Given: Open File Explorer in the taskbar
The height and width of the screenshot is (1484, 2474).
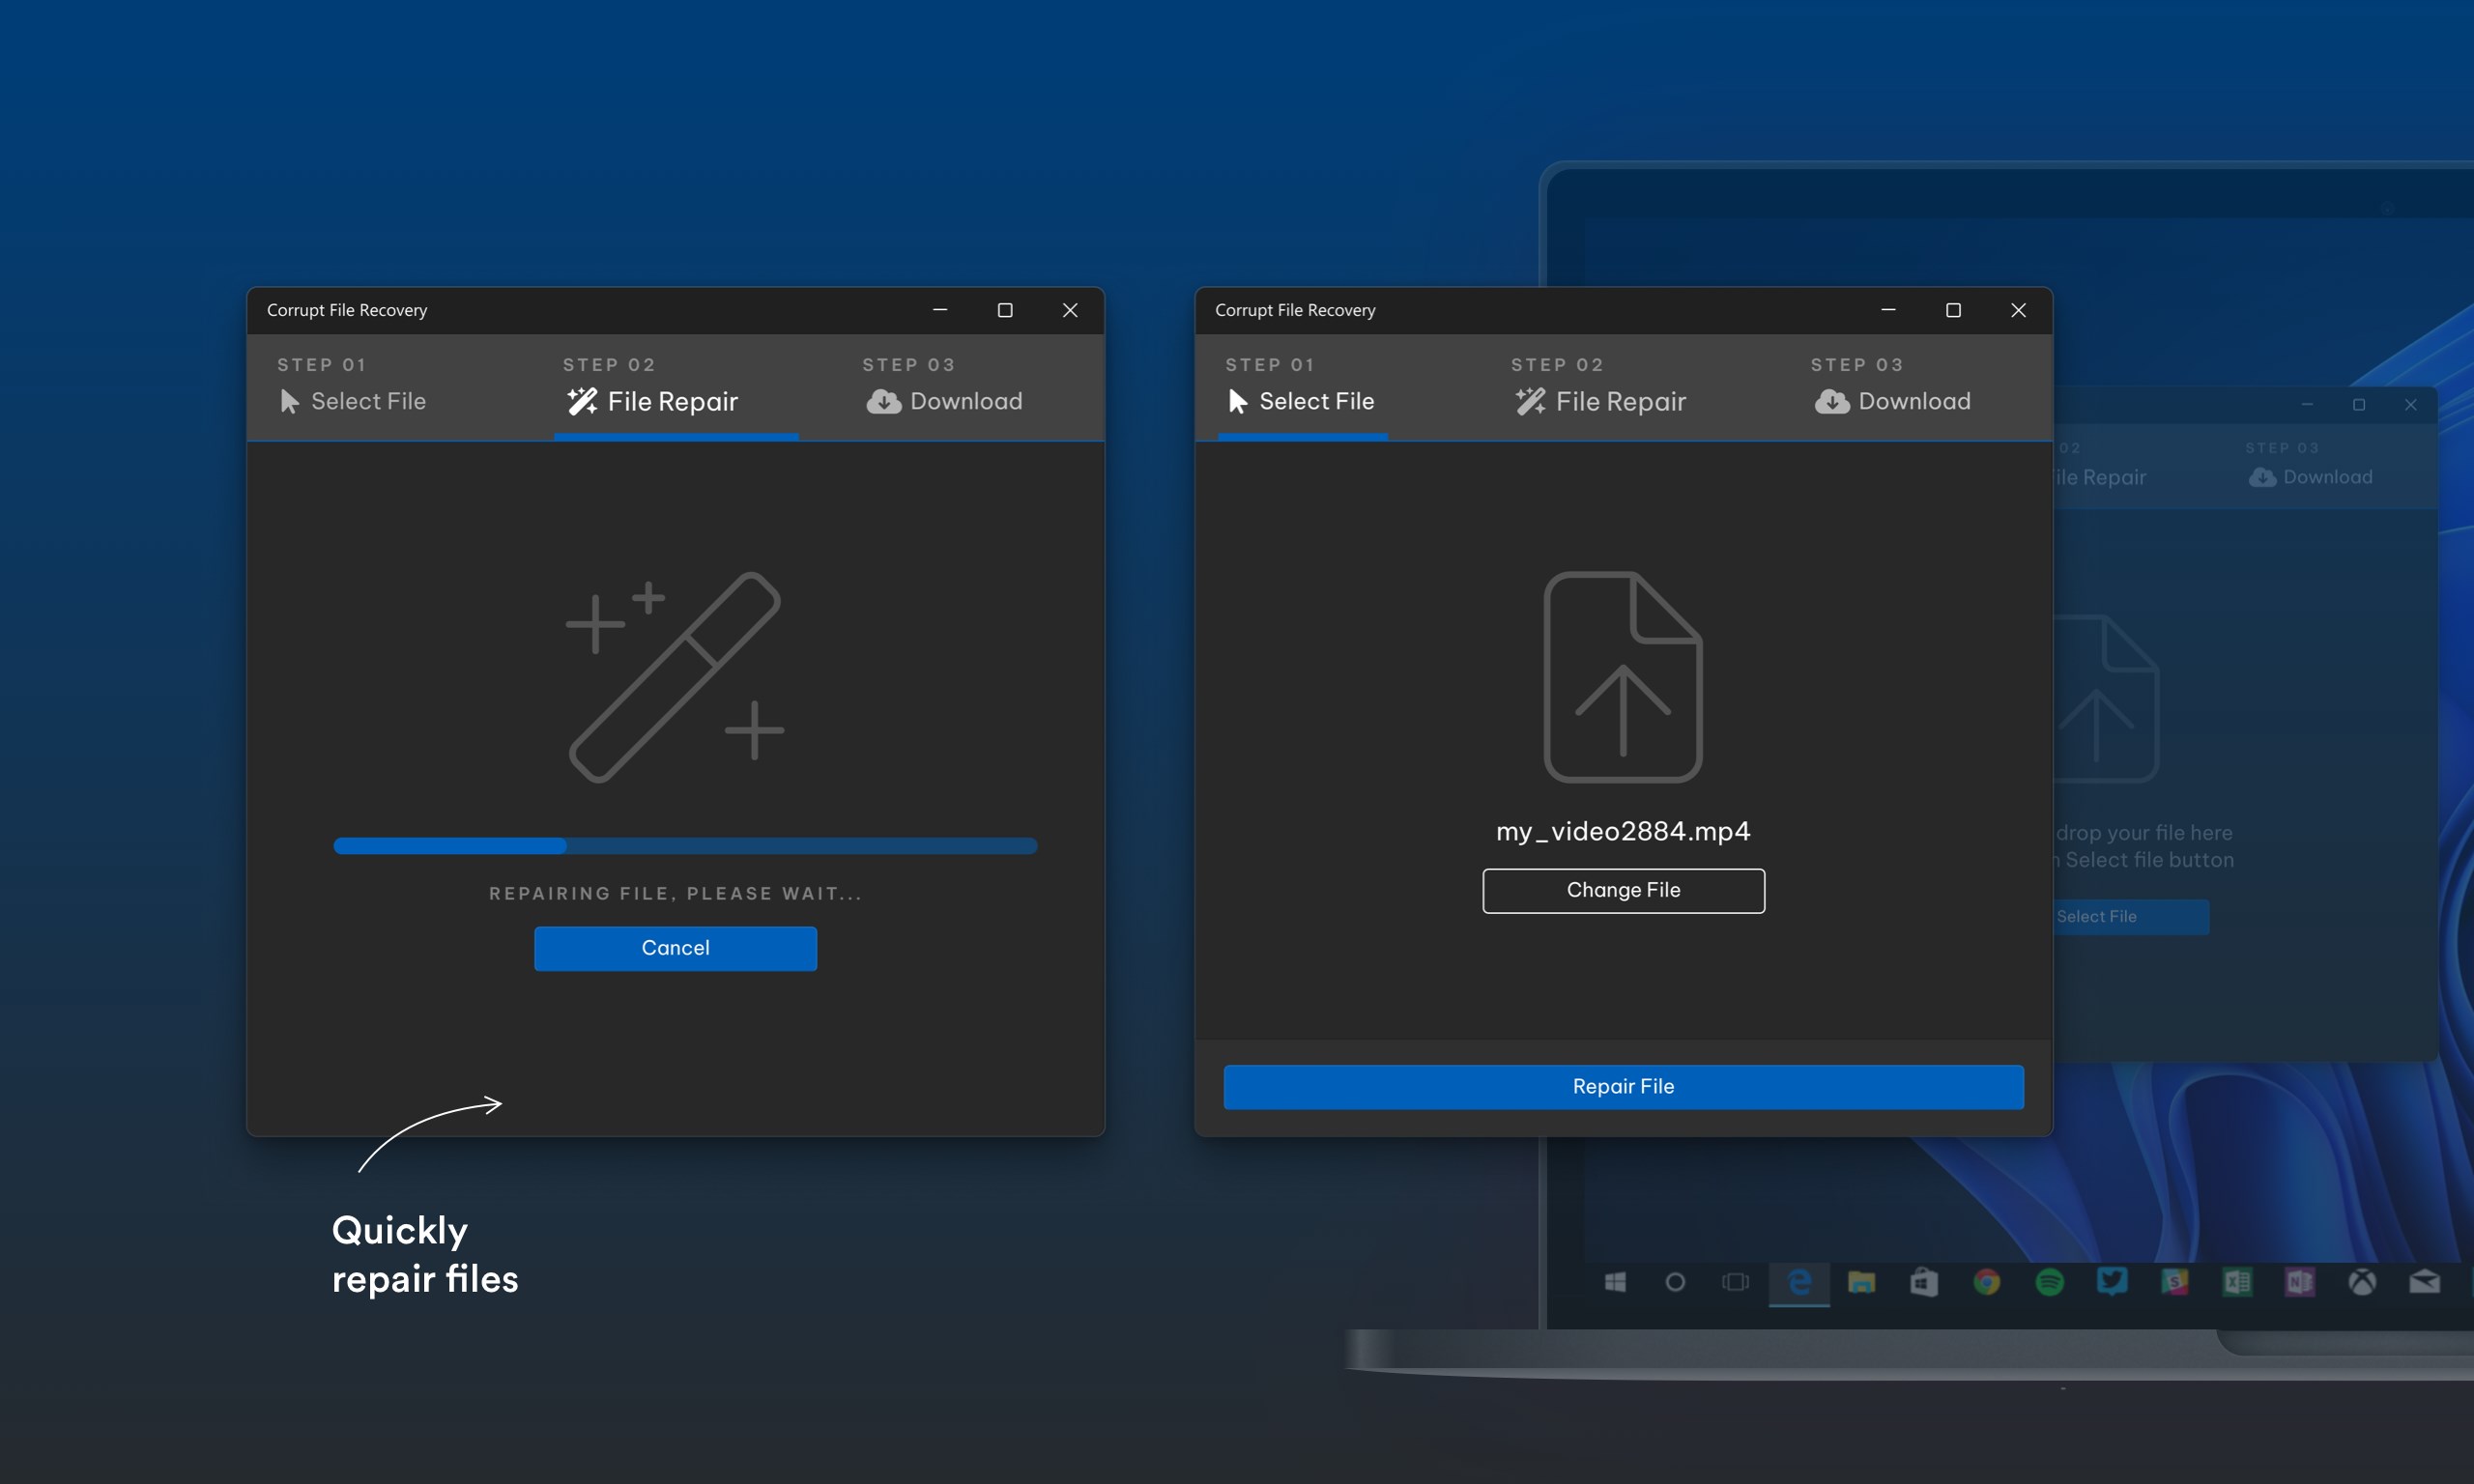Looking at the screenshot, I should coord(1861,1282).
